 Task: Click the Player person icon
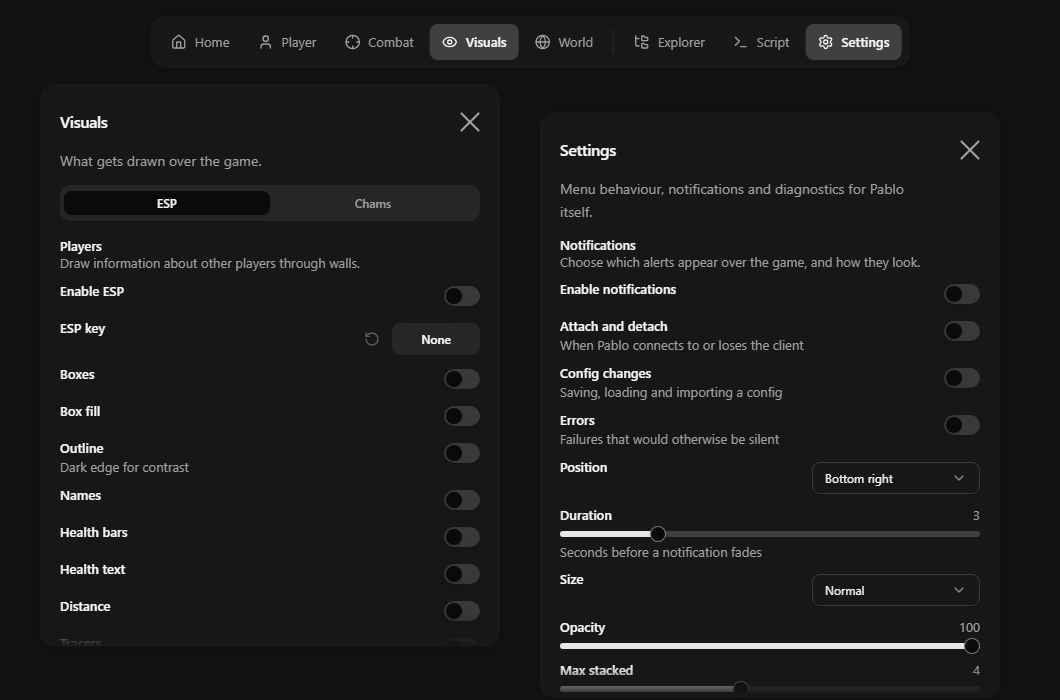pyautogui.click(x=265, y=42)
